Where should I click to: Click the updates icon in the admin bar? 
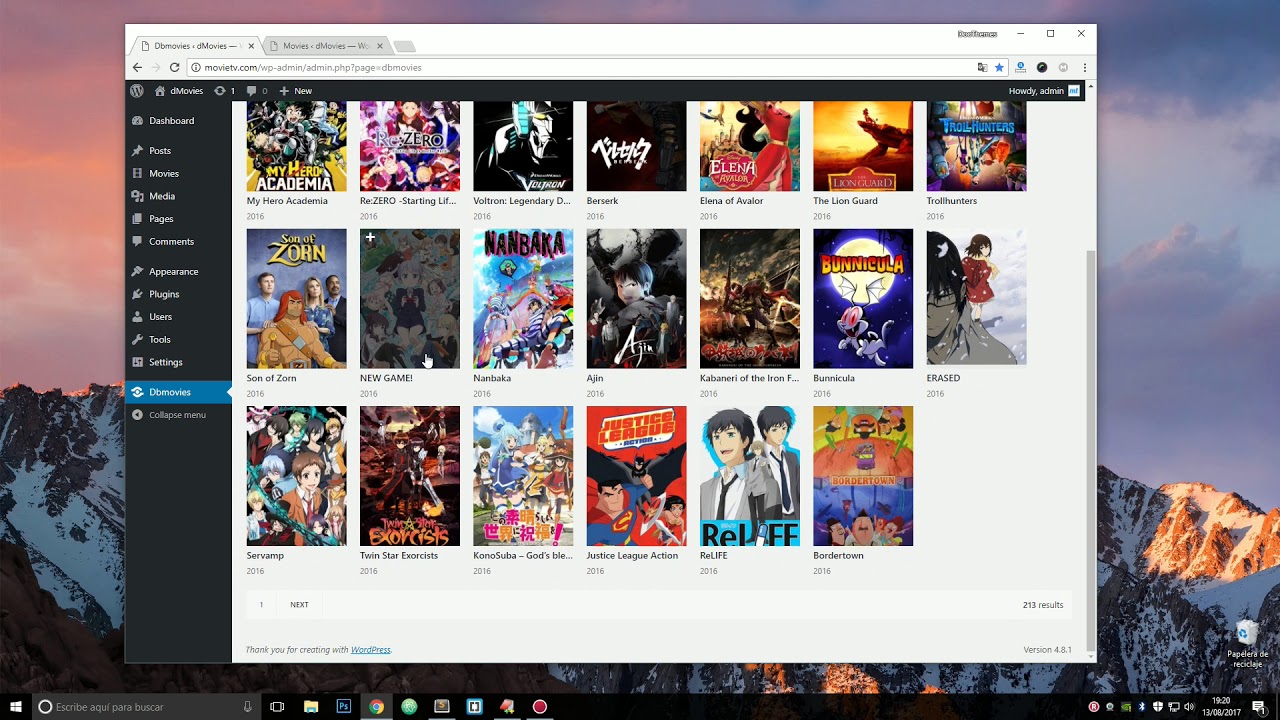tap(222, 90)
